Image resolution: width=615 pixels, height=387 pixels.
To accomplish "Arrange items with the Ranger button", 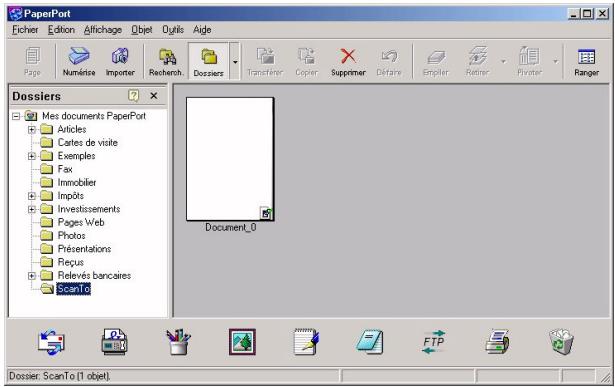I will click(586, 61).
